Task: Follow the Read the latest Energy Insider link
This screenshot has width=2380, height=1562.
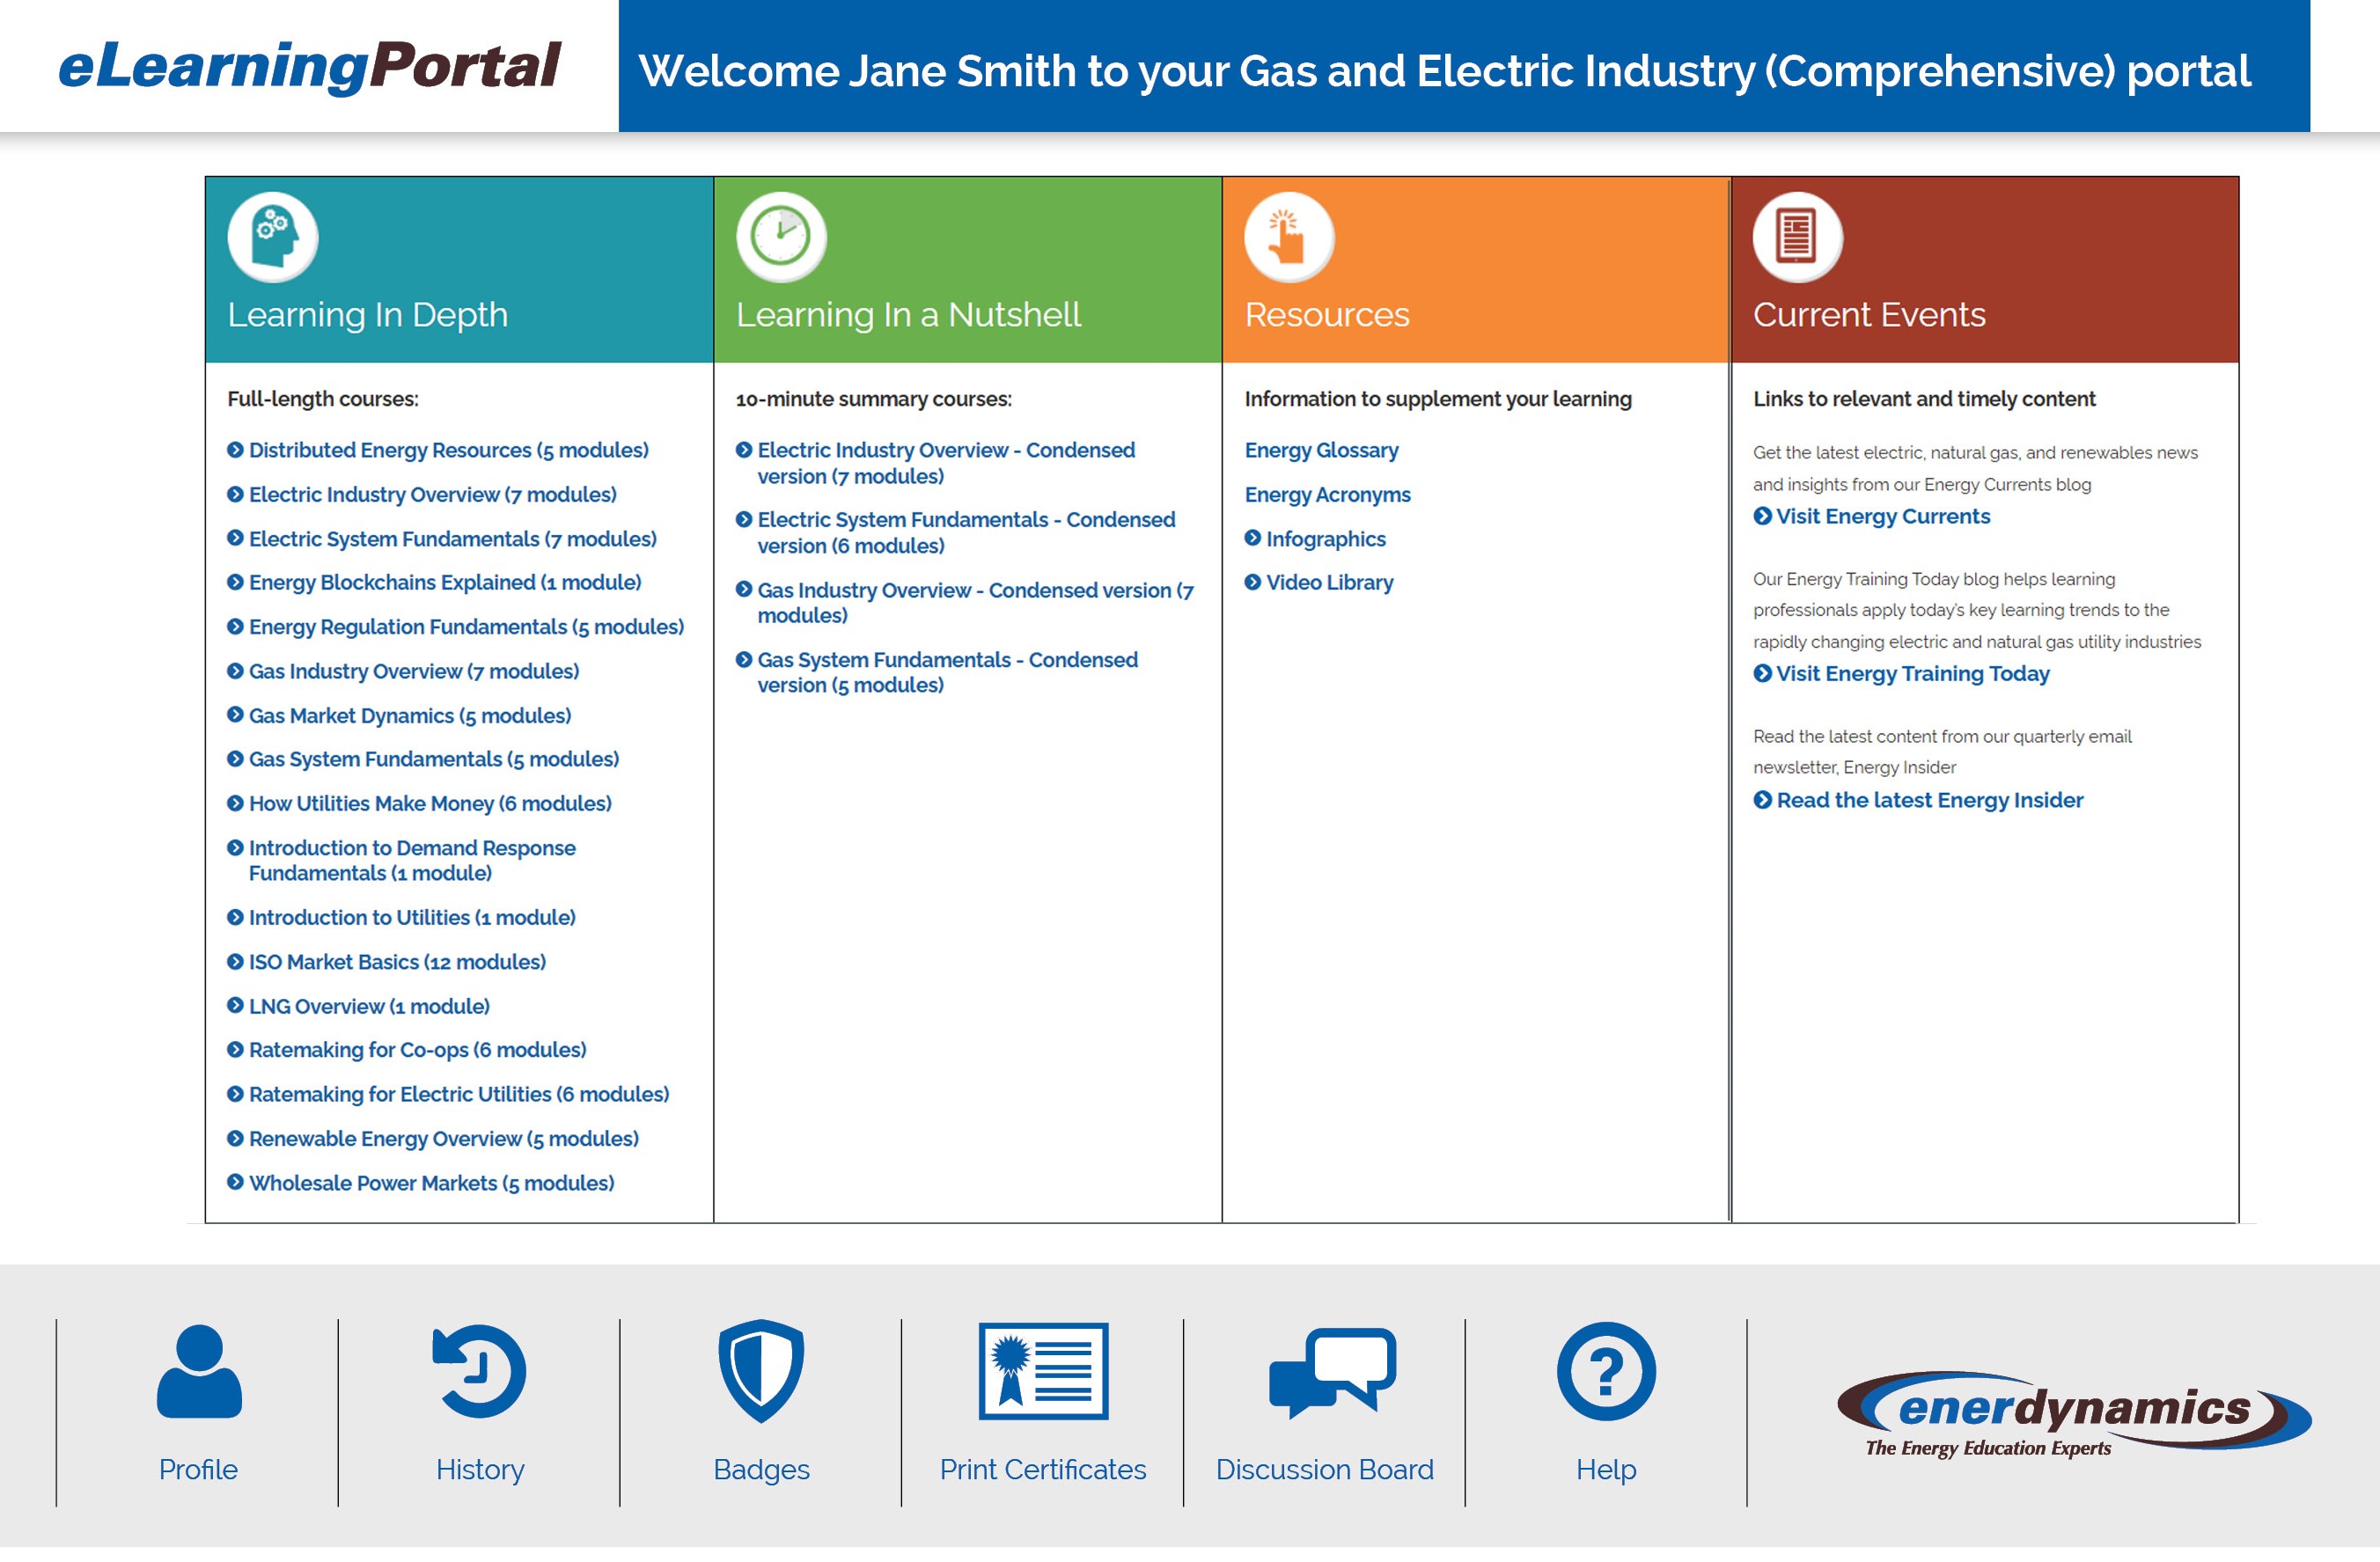Action: point(1929,801)
